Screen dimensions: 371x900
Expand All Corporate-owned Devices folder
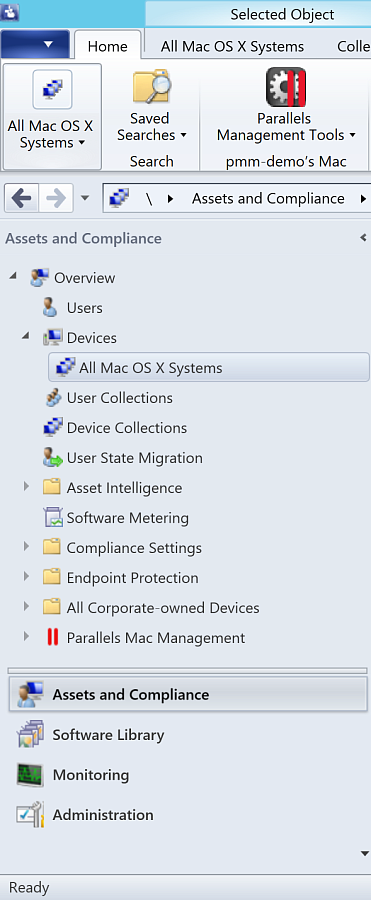pos(26,607)
